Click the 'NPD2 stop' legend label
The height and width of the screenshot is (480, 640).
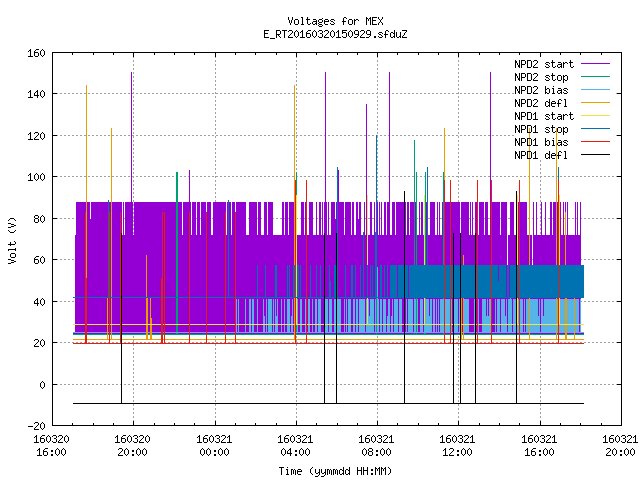point(541,77)
